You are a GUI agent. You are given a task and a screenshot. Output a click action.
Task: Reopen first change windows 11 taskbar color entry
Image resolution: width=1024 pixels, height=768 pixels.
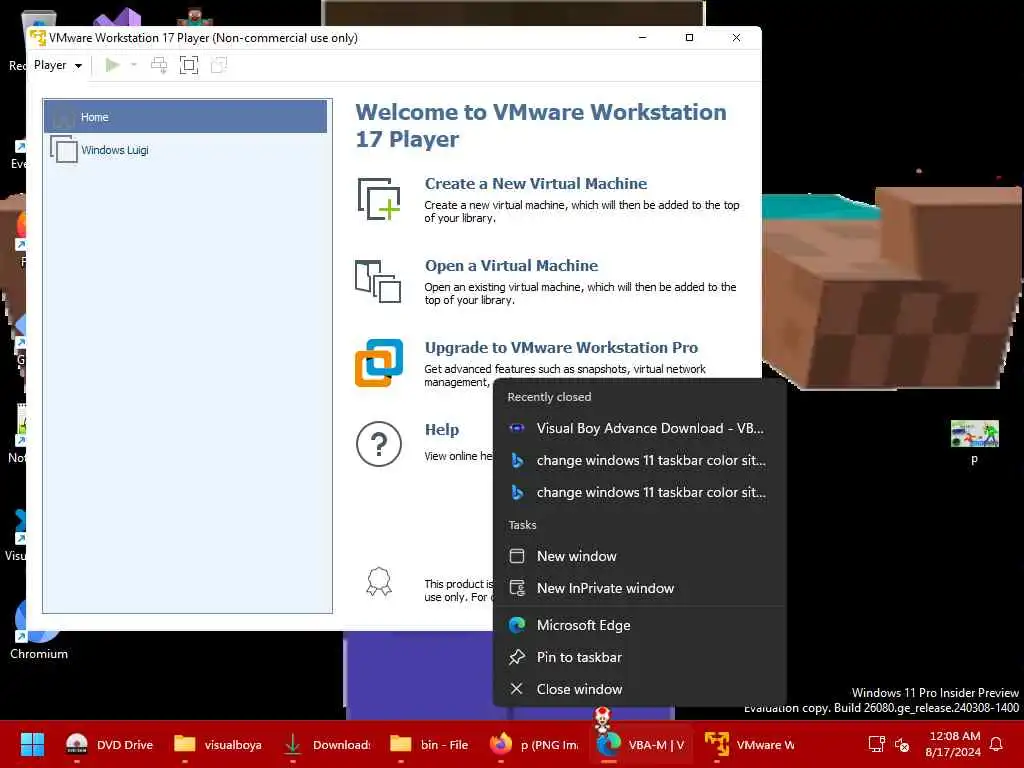(639, 460)
